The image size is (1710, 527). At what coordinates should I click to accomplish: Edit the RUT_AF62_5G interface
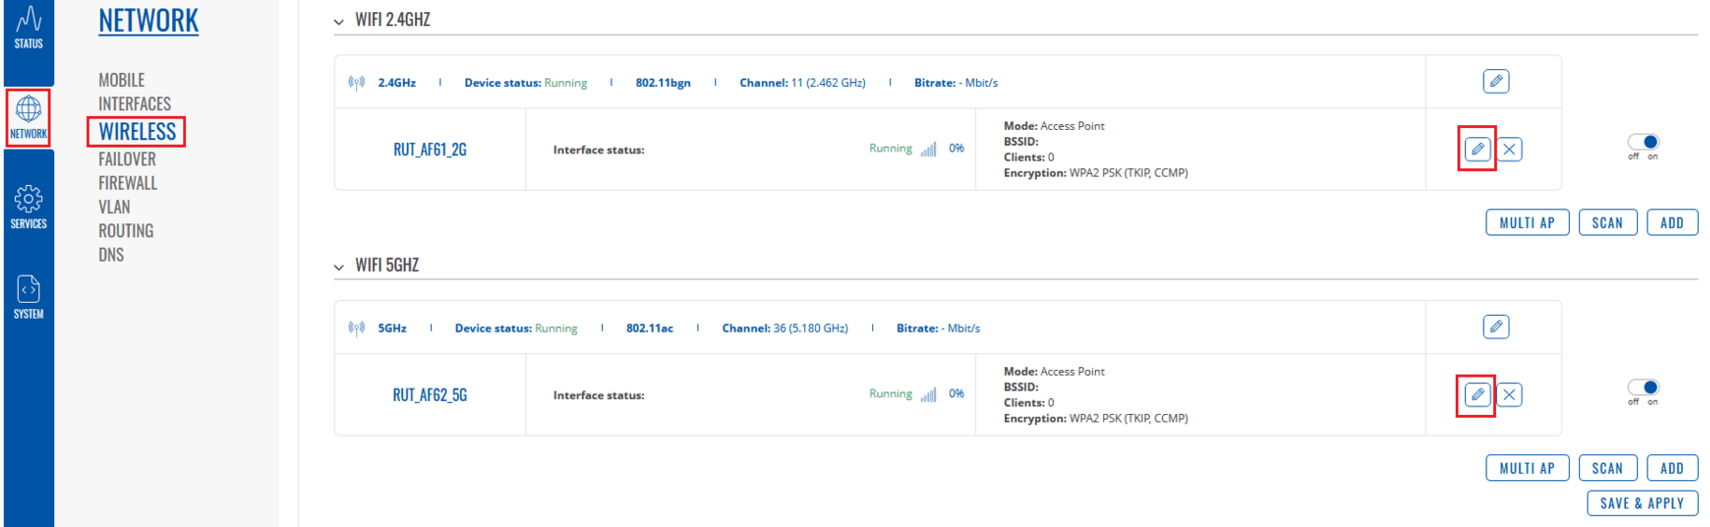1477,394
